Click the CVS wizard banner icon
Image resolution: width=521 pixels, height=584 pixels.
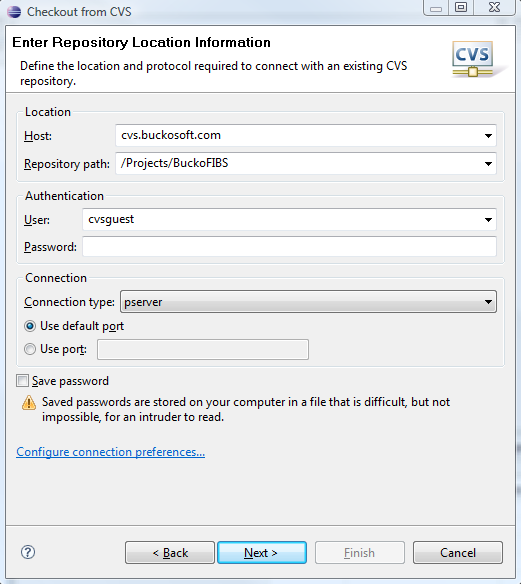pos(473,59)
